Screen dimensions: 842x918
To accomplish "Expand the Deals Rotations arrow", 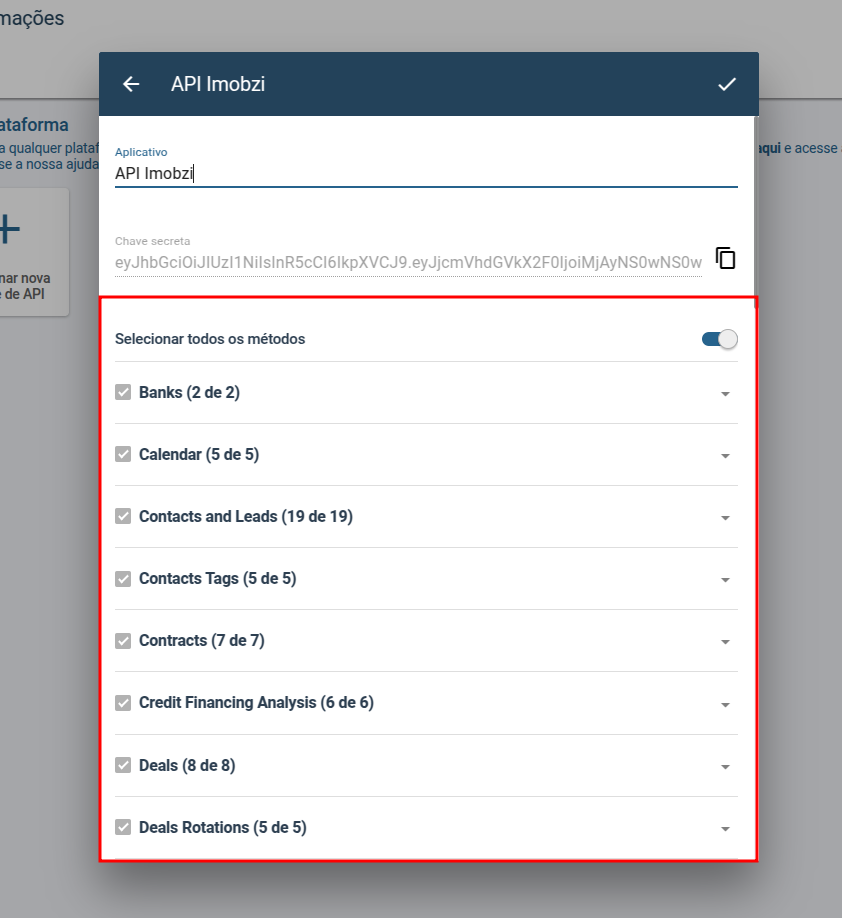I will pos(725,829).
